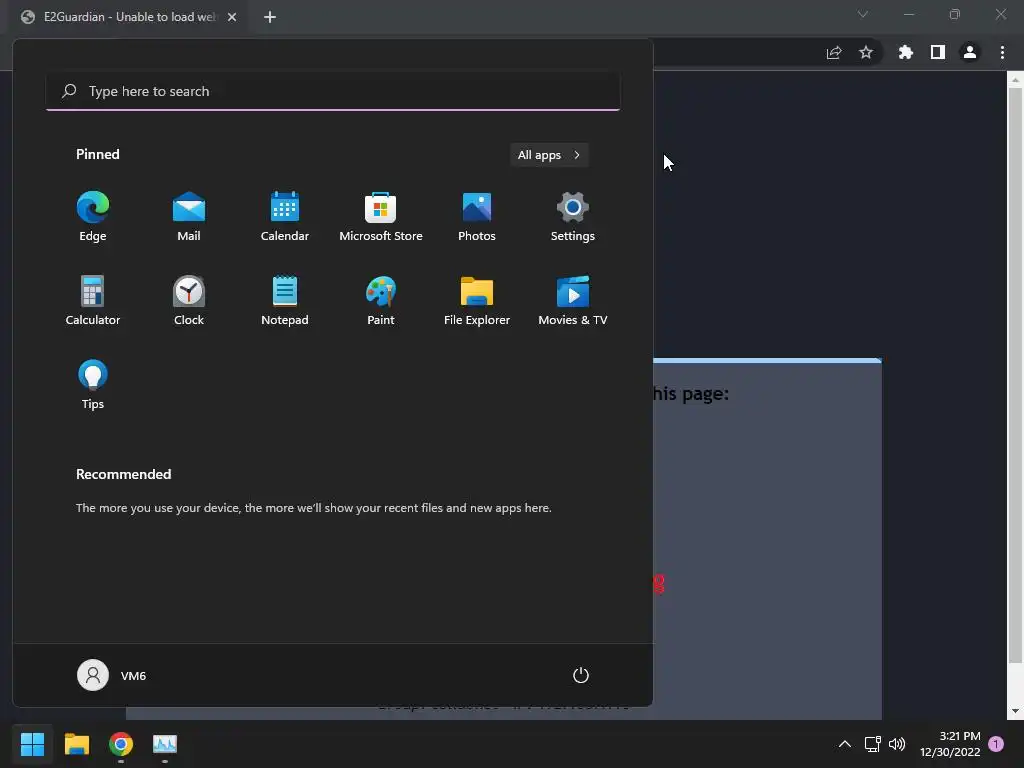1024x768 pixels.
Task: Launch Movies & TV app
Action: coord(573,301)
